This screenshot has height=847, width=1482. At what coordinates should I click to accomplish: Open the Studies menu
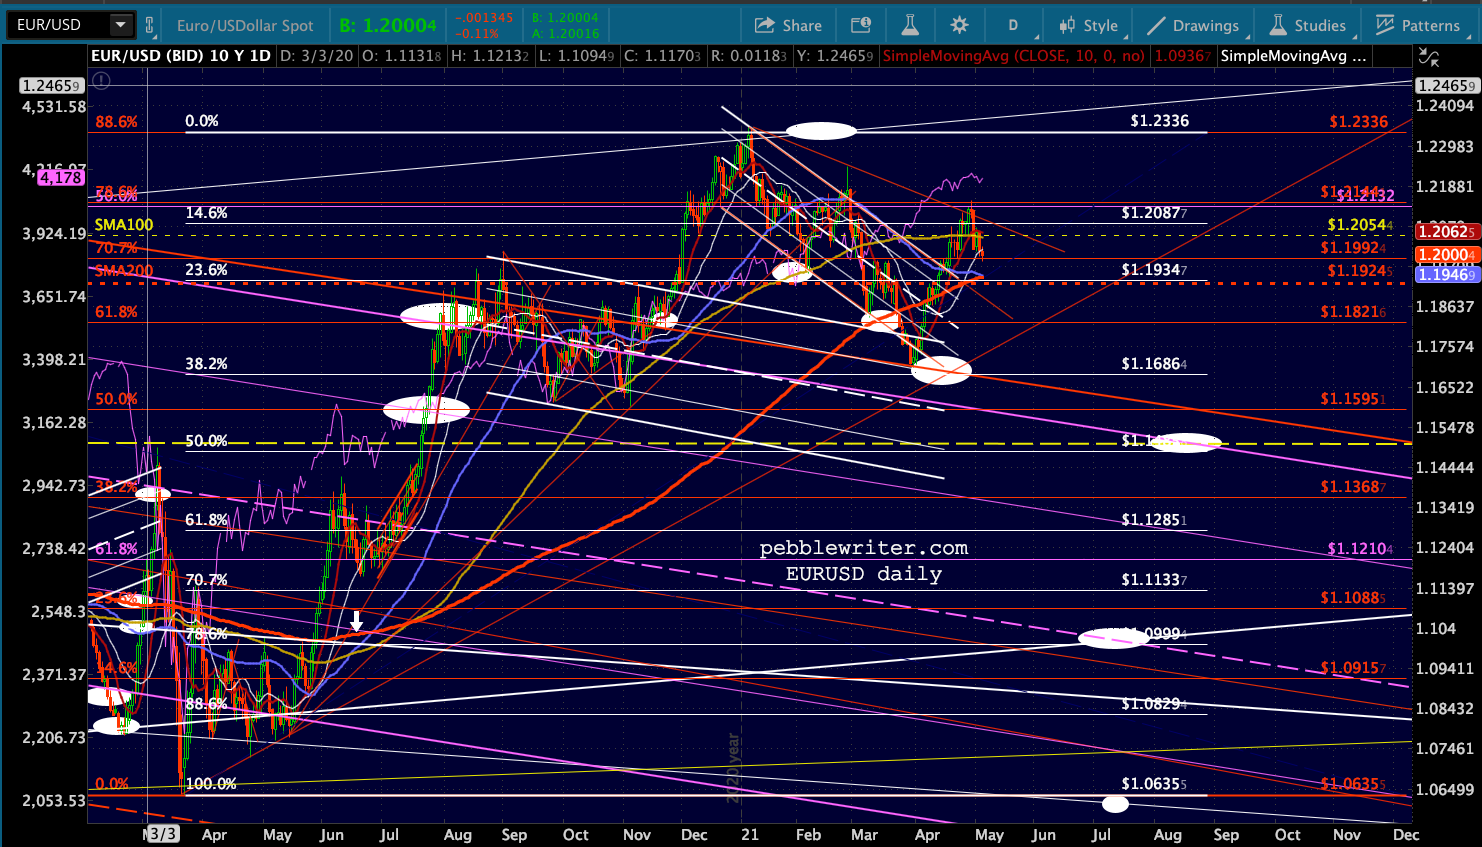1308,25
